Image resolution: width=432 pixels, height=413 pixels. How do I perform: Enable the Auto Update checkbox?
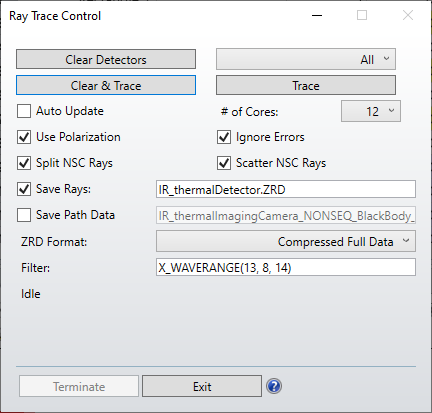coord(24,111)
